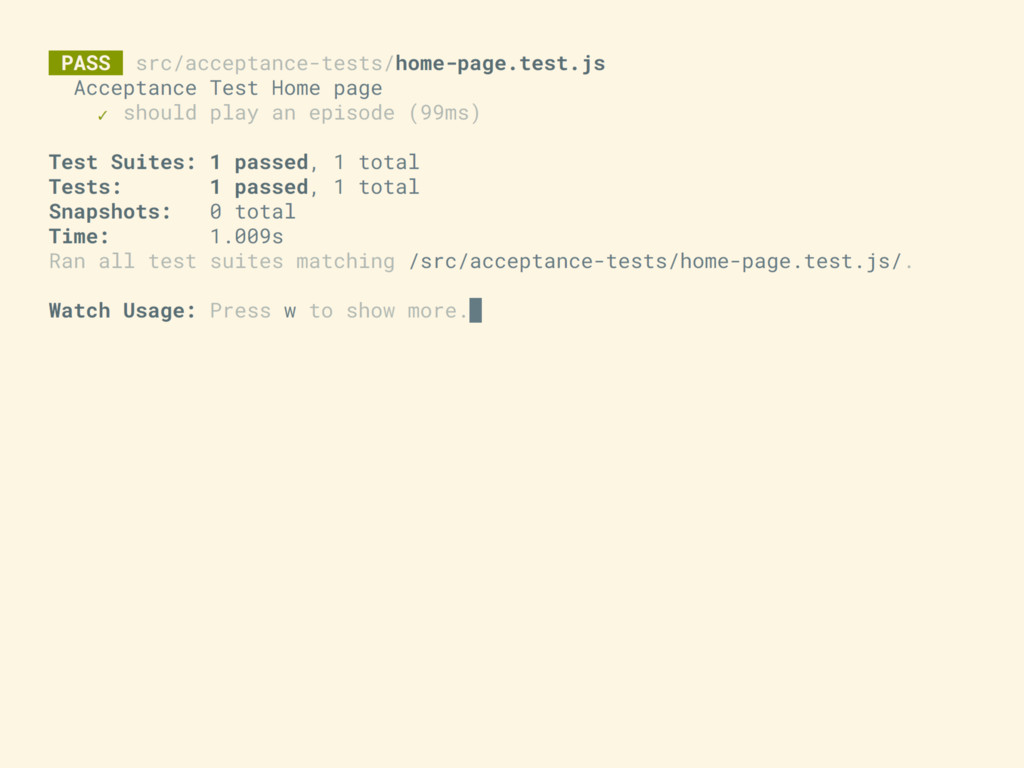Select the Tests: label
The image size is (1024, 768).
86,187
